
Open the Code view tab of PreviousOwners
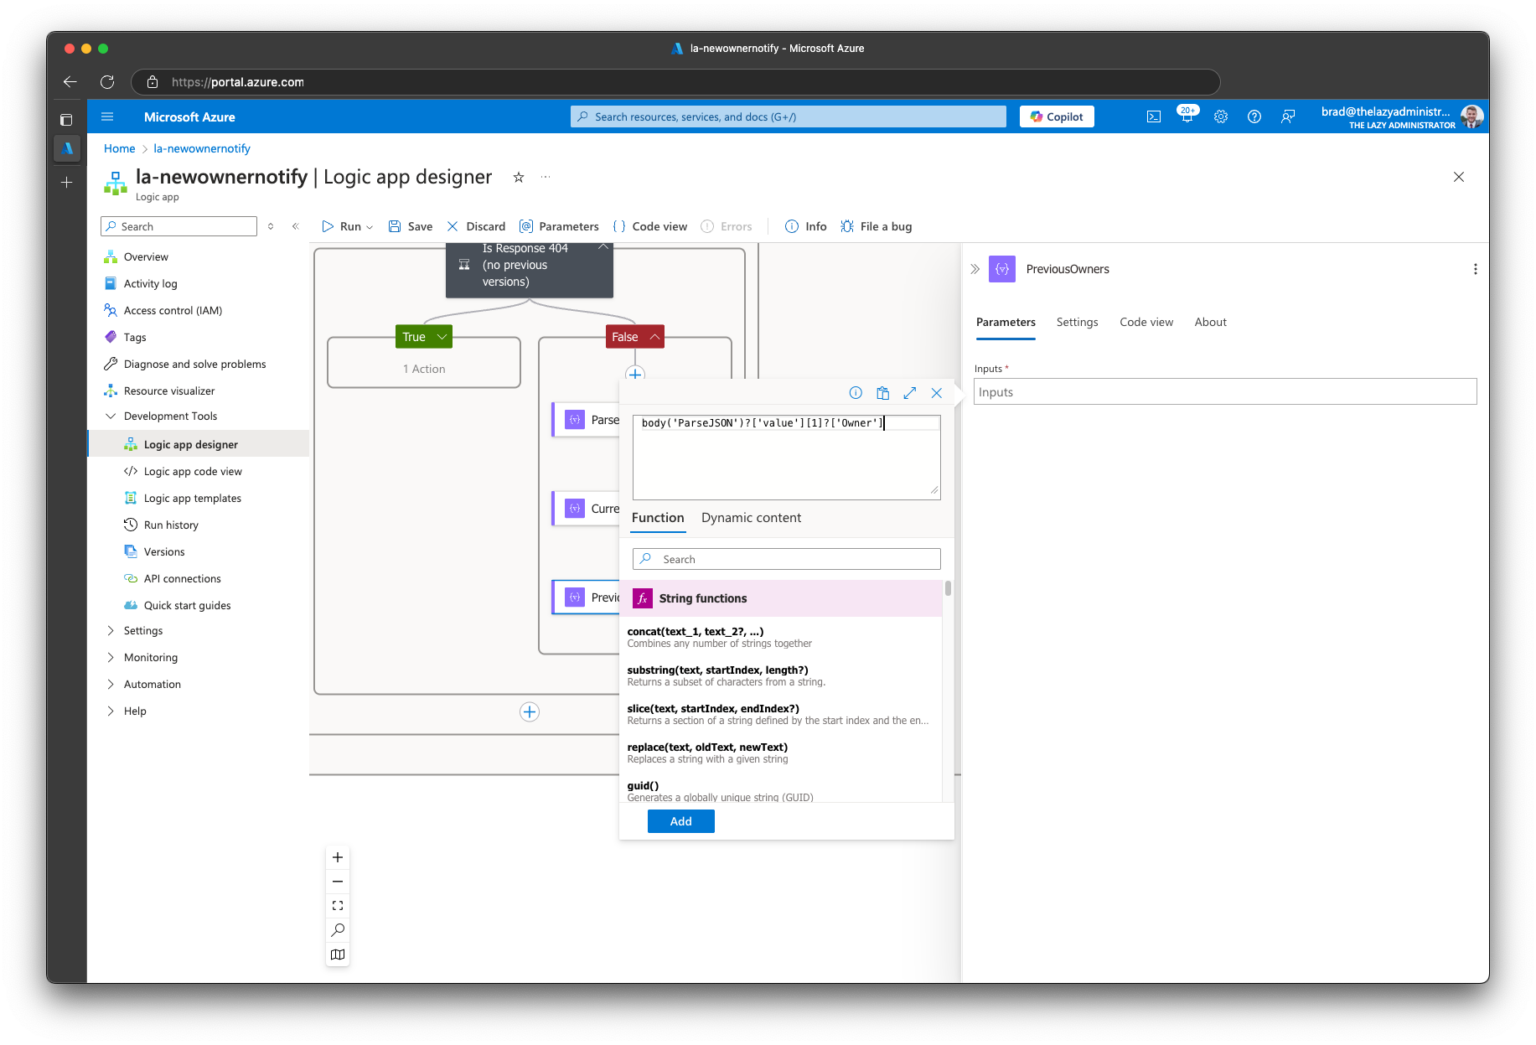[x=1146, y=322]
